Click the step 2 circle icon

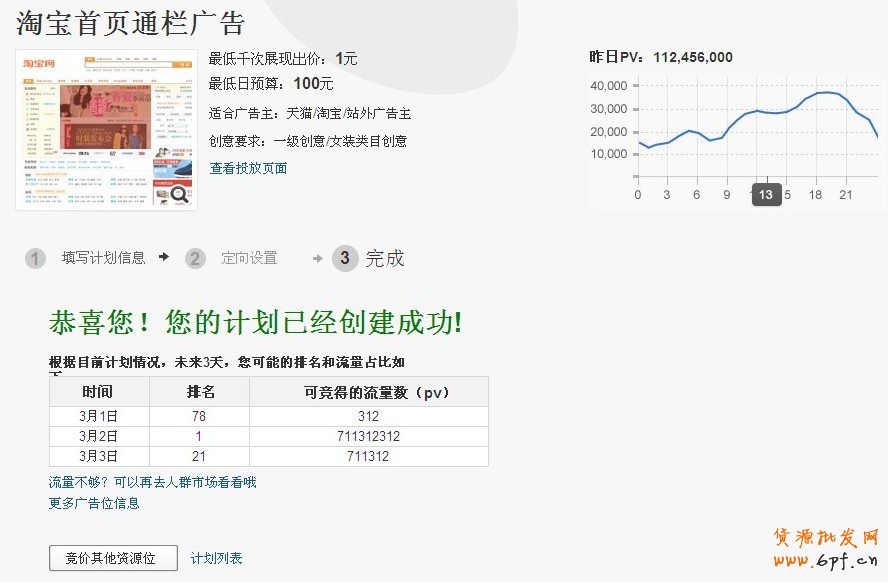click(196, 259)
